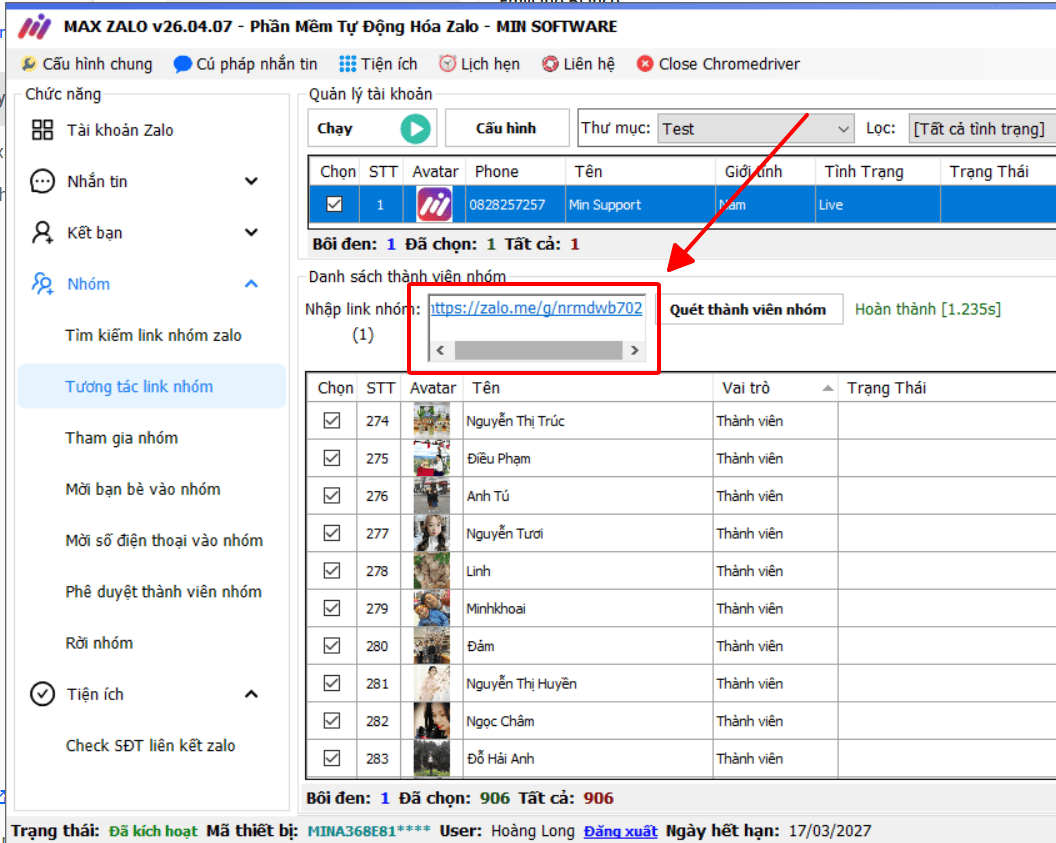Click the group icon beside Nhóm
Viewport: 1056px width, 843px height.
(x=42, y=283)
